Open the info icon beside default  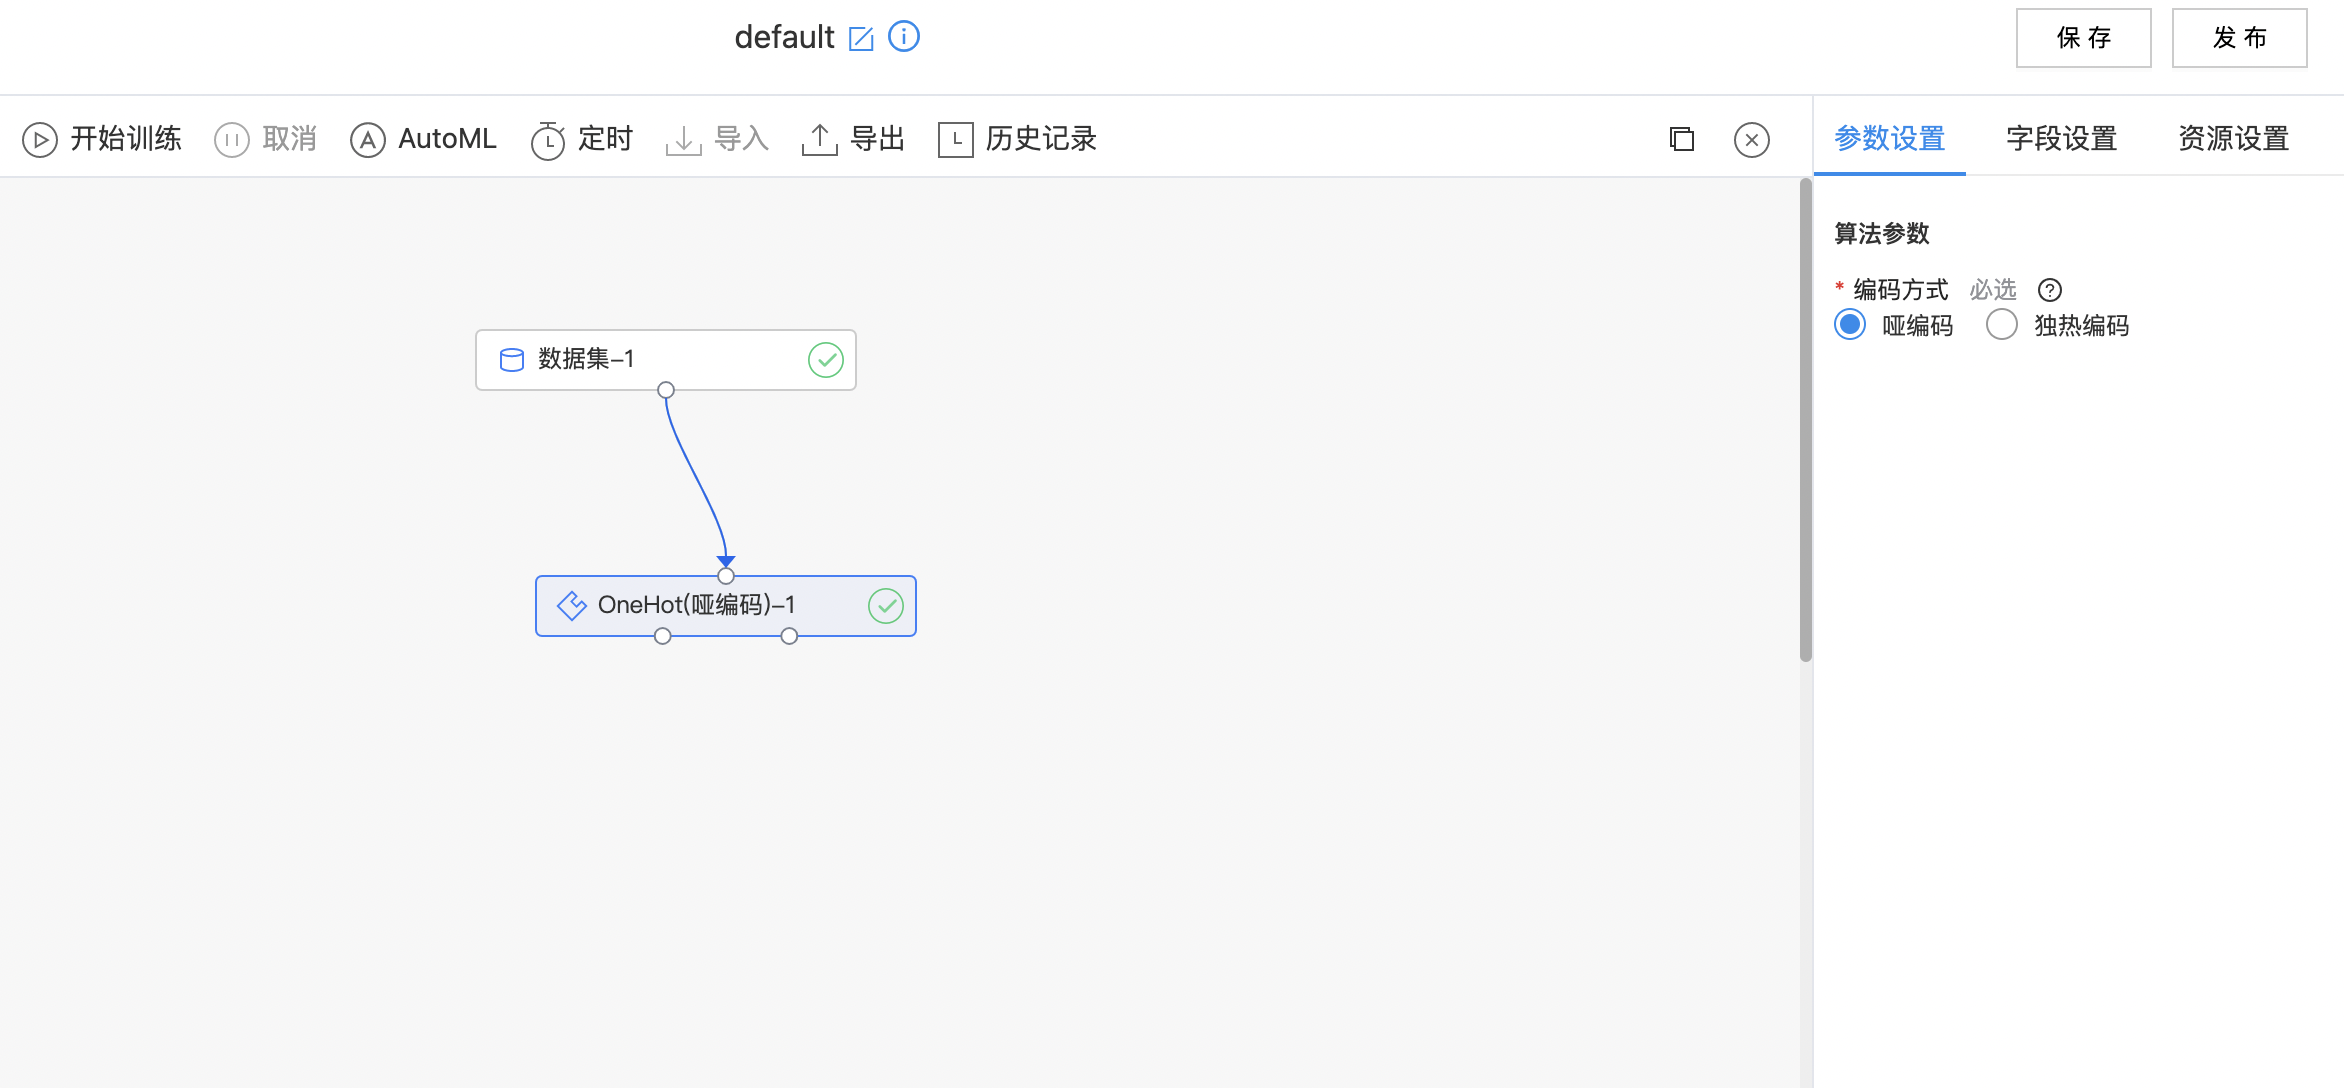(x=904, y=37)
